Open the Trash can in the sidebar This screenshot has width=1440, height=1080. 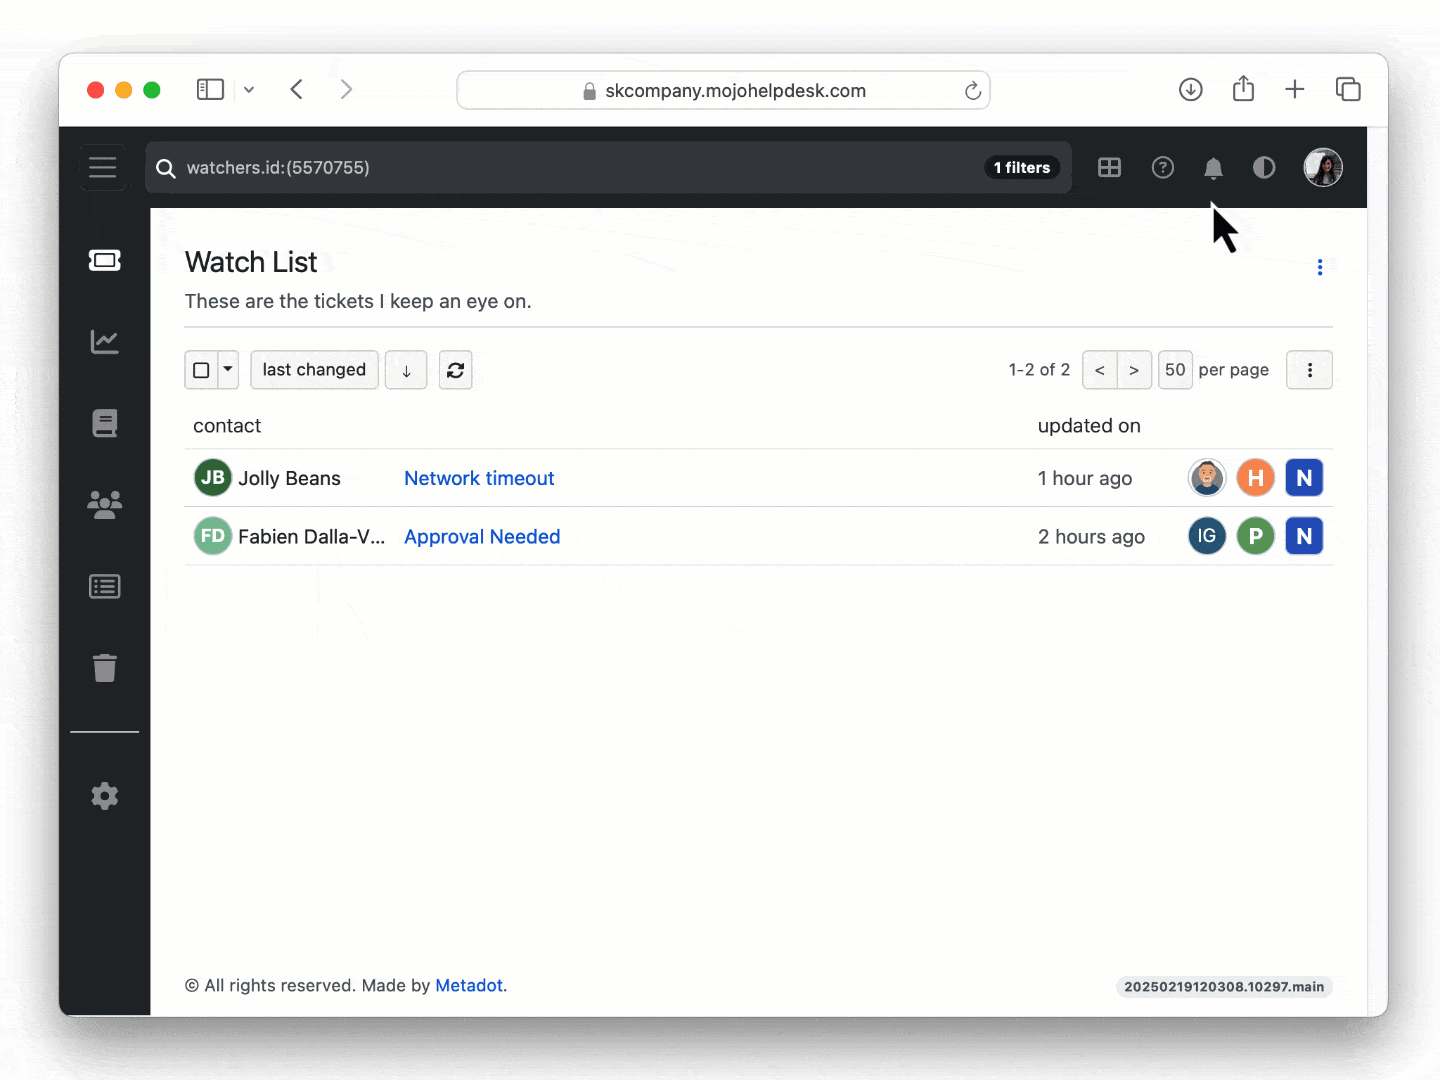[104, 668]
